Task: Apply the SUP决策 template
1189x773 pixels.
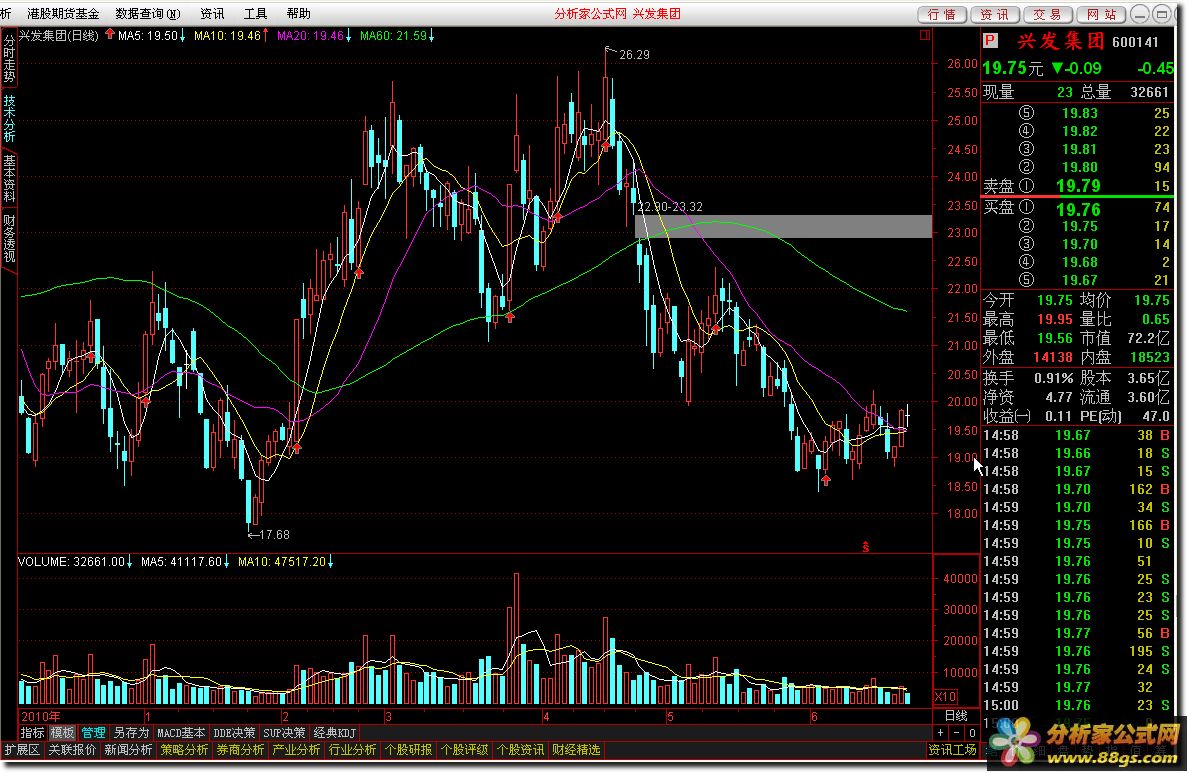Action: [x=284, y=733]
